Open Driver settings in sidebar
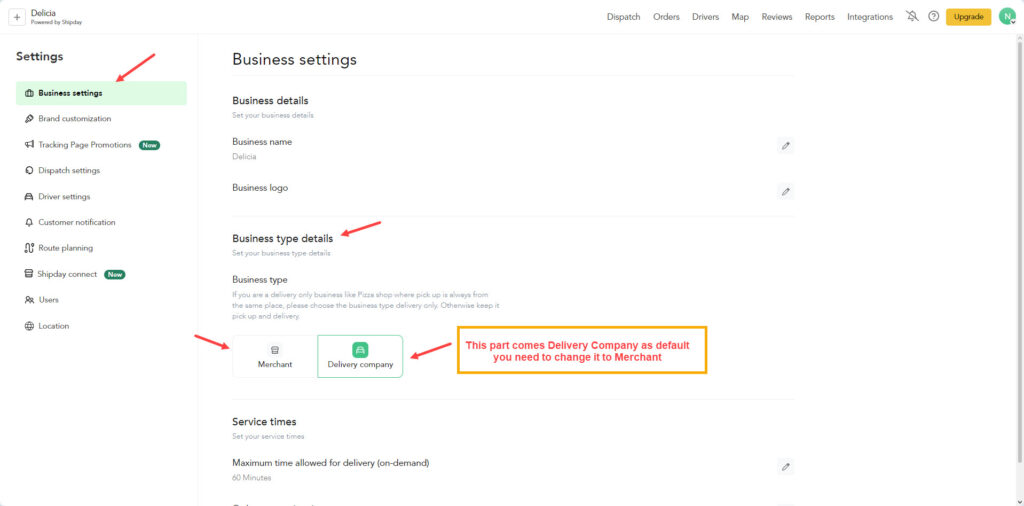 pyautogui.click(x=64, y=197)
